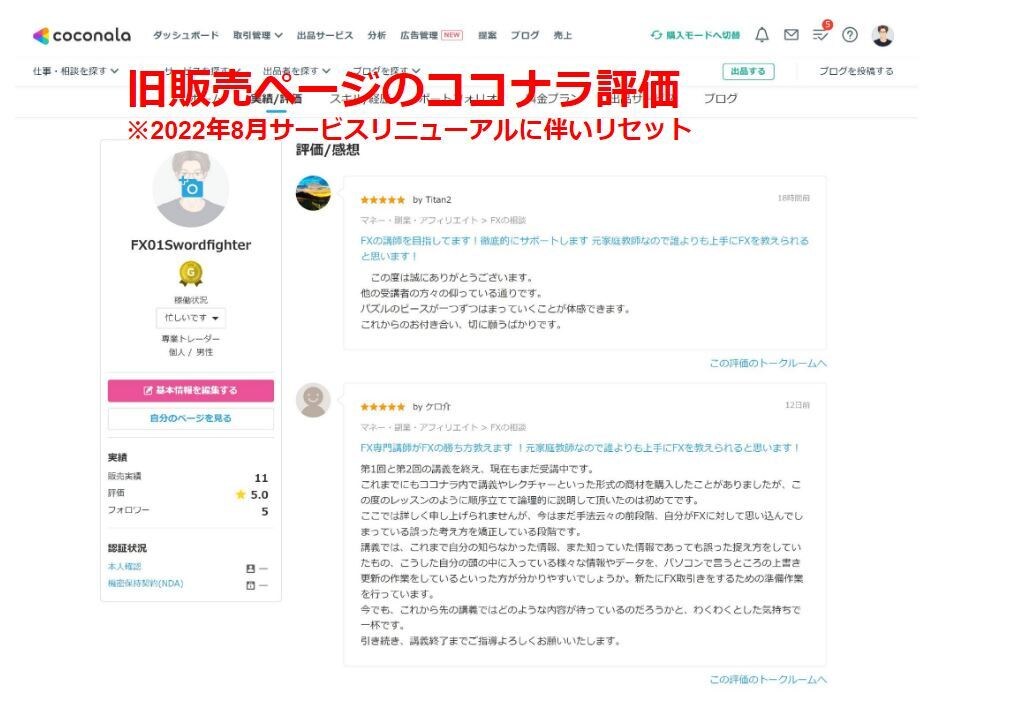Click ケロ介 reviewer avatar

click(x=313, y=400)
